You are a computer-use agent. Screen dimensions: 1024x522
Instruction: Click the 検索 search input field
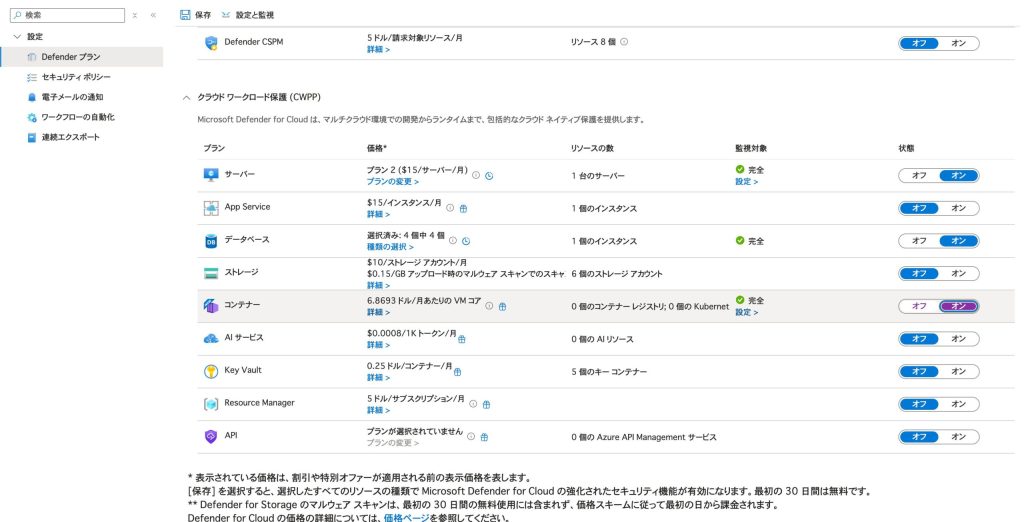70,15
